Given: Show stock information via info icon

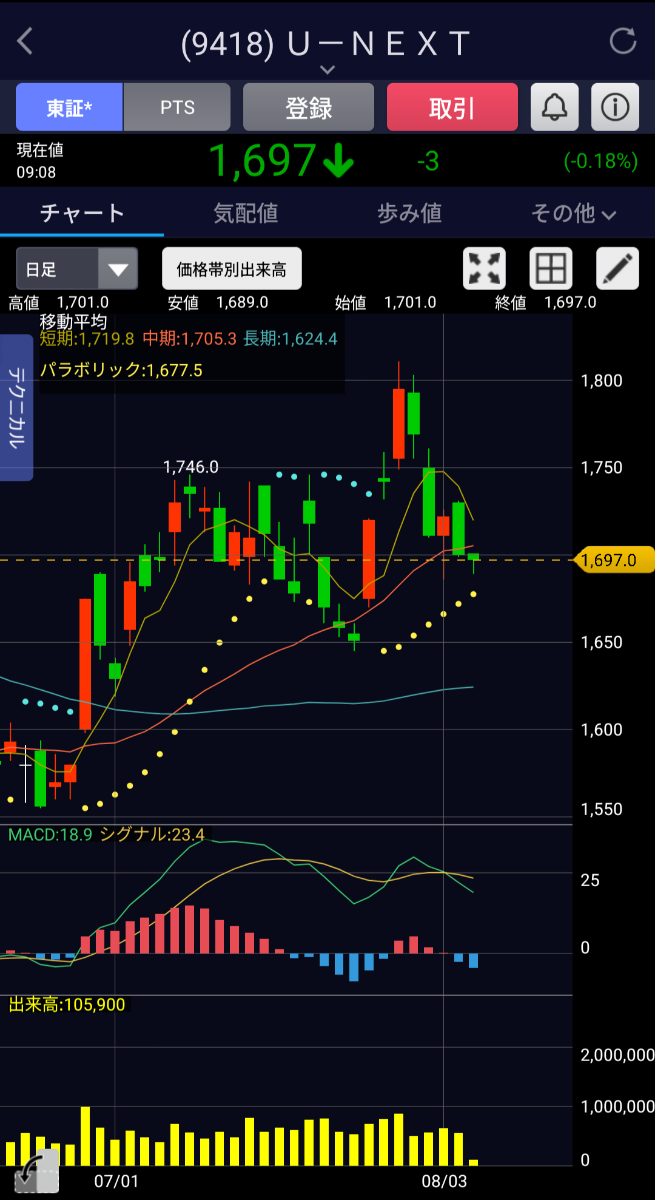Looking at the screenshot, I should tap(615, 107).
